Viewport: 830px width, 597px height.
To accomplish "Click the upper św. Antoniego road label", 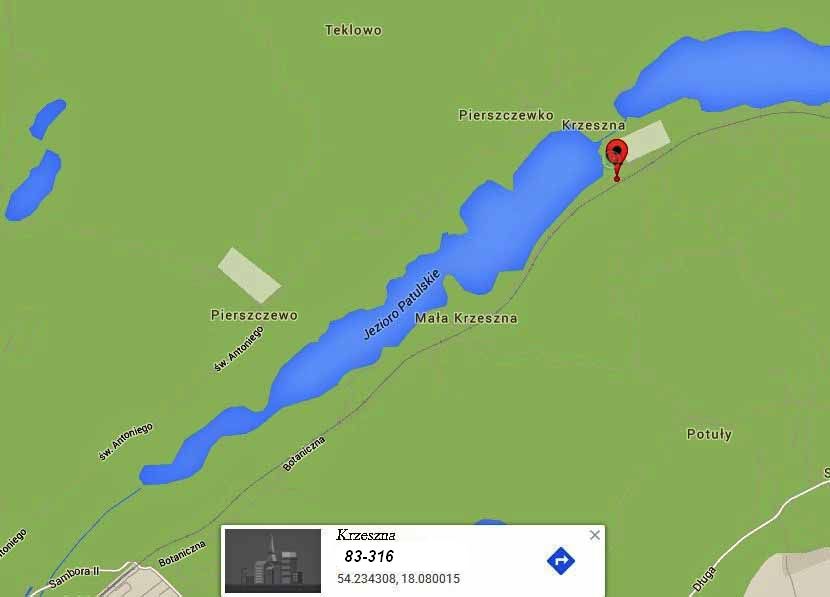I will (x=238, y=349).
